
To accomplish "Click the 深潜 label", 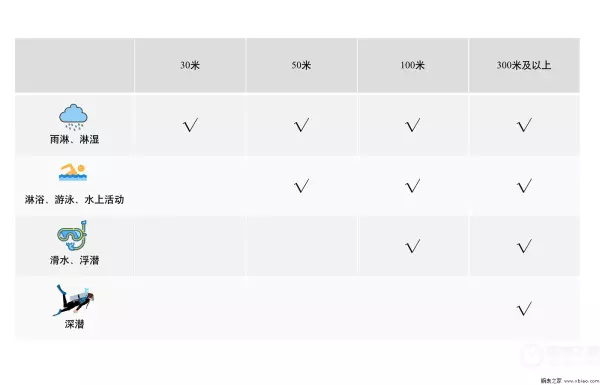I will (74, 324).
